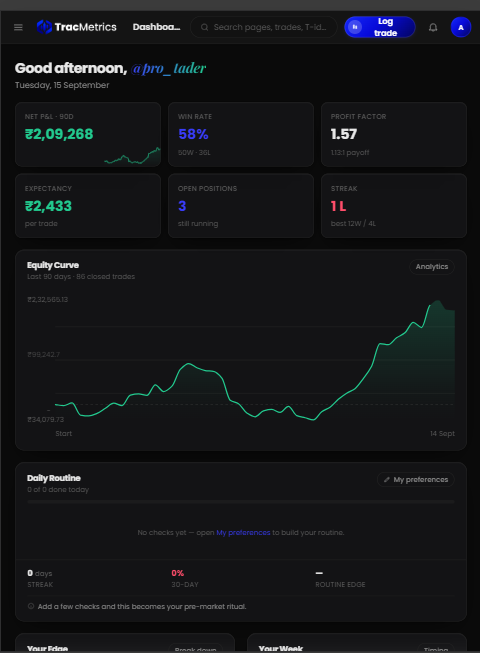This screenshot has height=653, width=480.
Task: Click the Net P&L sparkline chart
Action: 132,156
